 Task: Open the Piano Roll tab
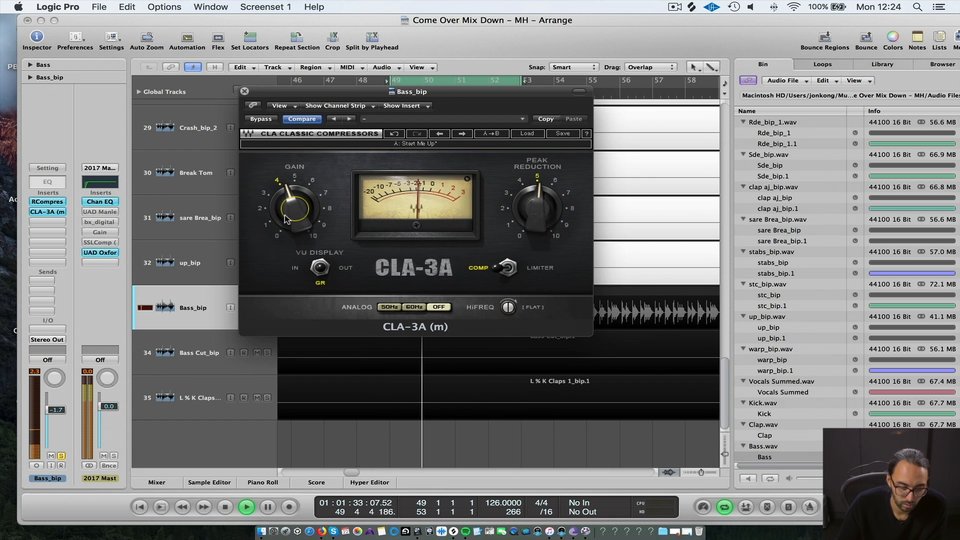coord(263,482)
